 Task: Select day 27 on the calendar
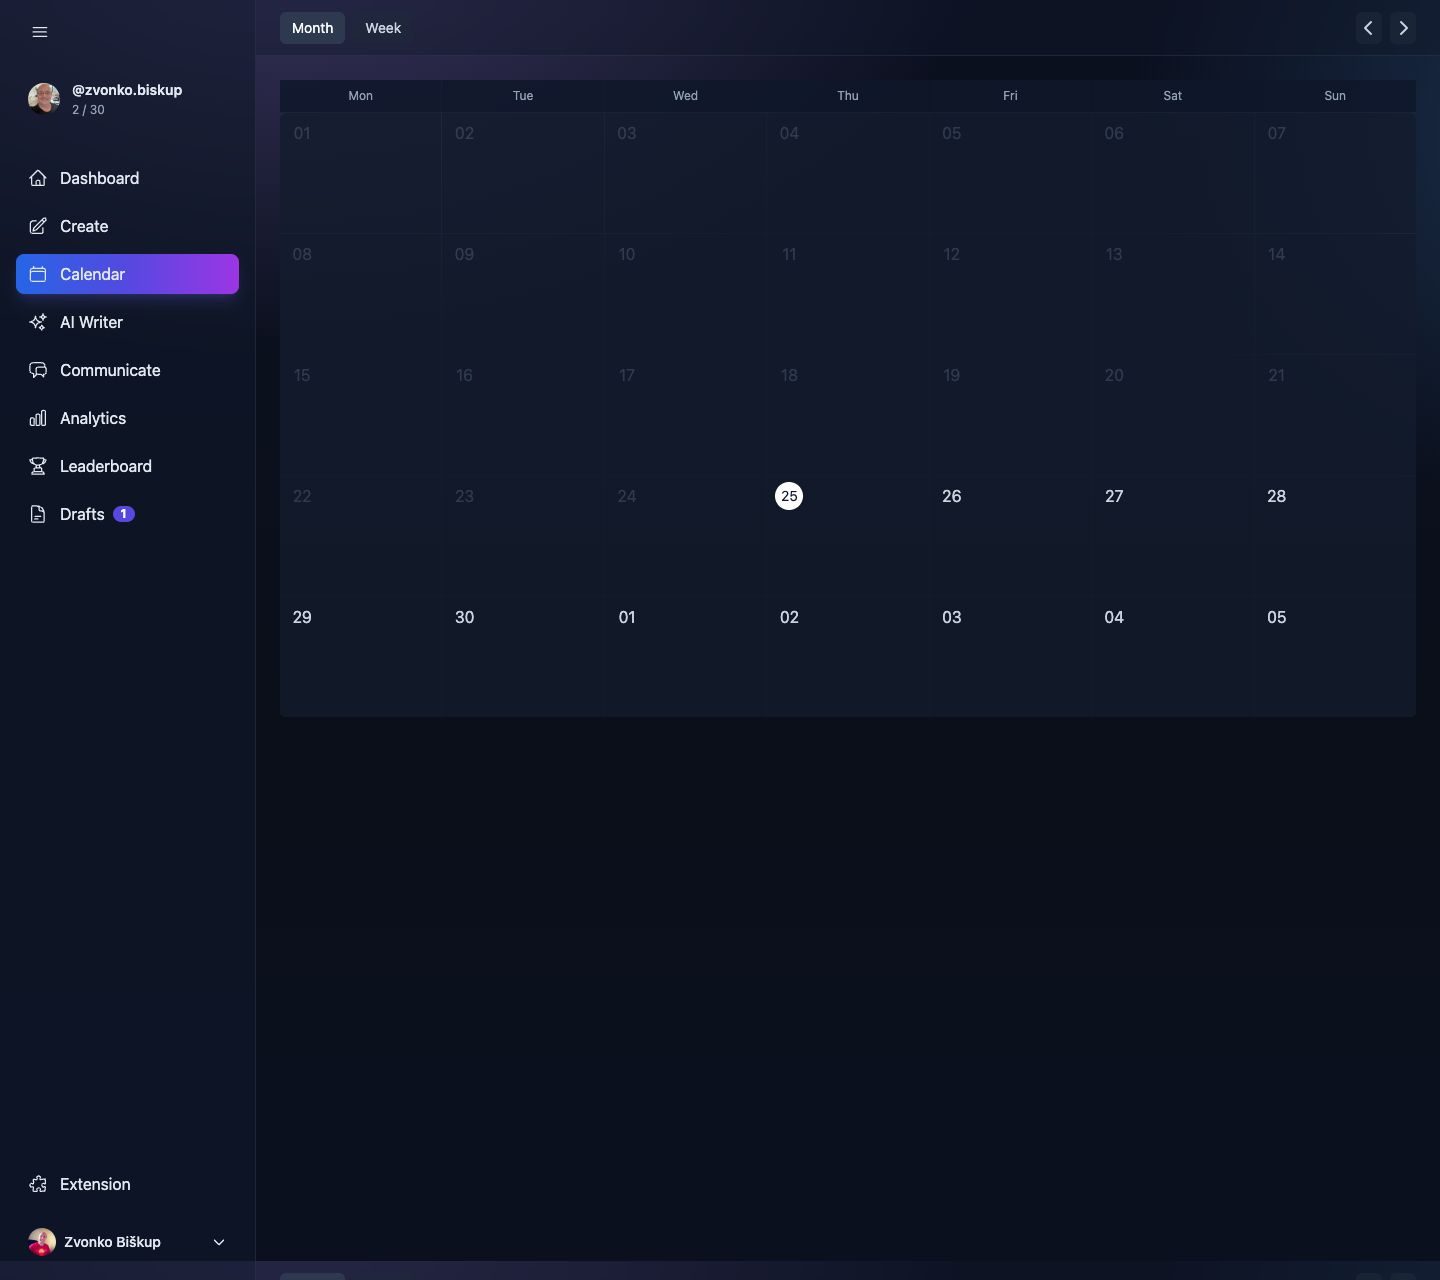point(1114,496)
